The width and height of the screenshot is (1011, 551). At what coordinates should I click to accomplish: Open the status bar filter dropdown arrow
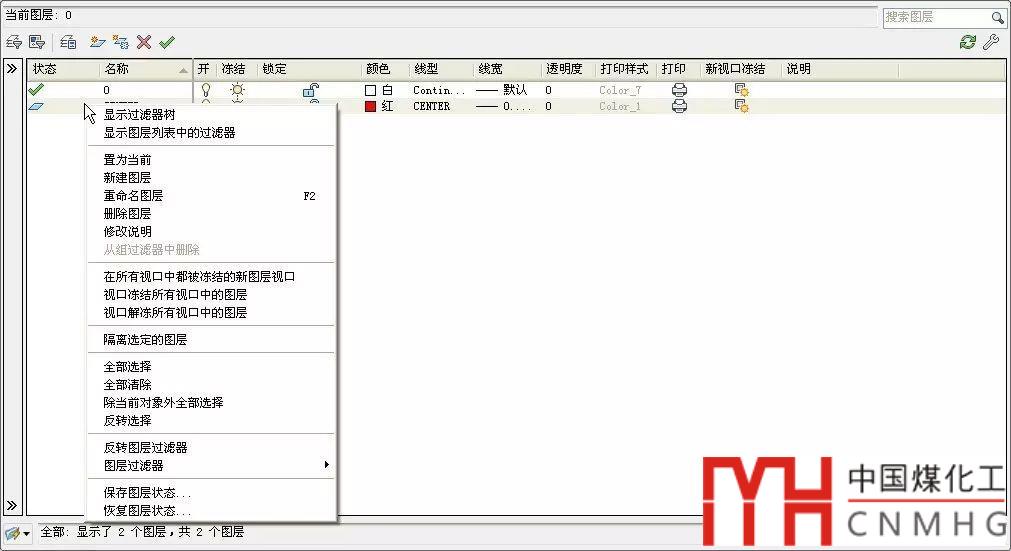click(x=26, y=534)
